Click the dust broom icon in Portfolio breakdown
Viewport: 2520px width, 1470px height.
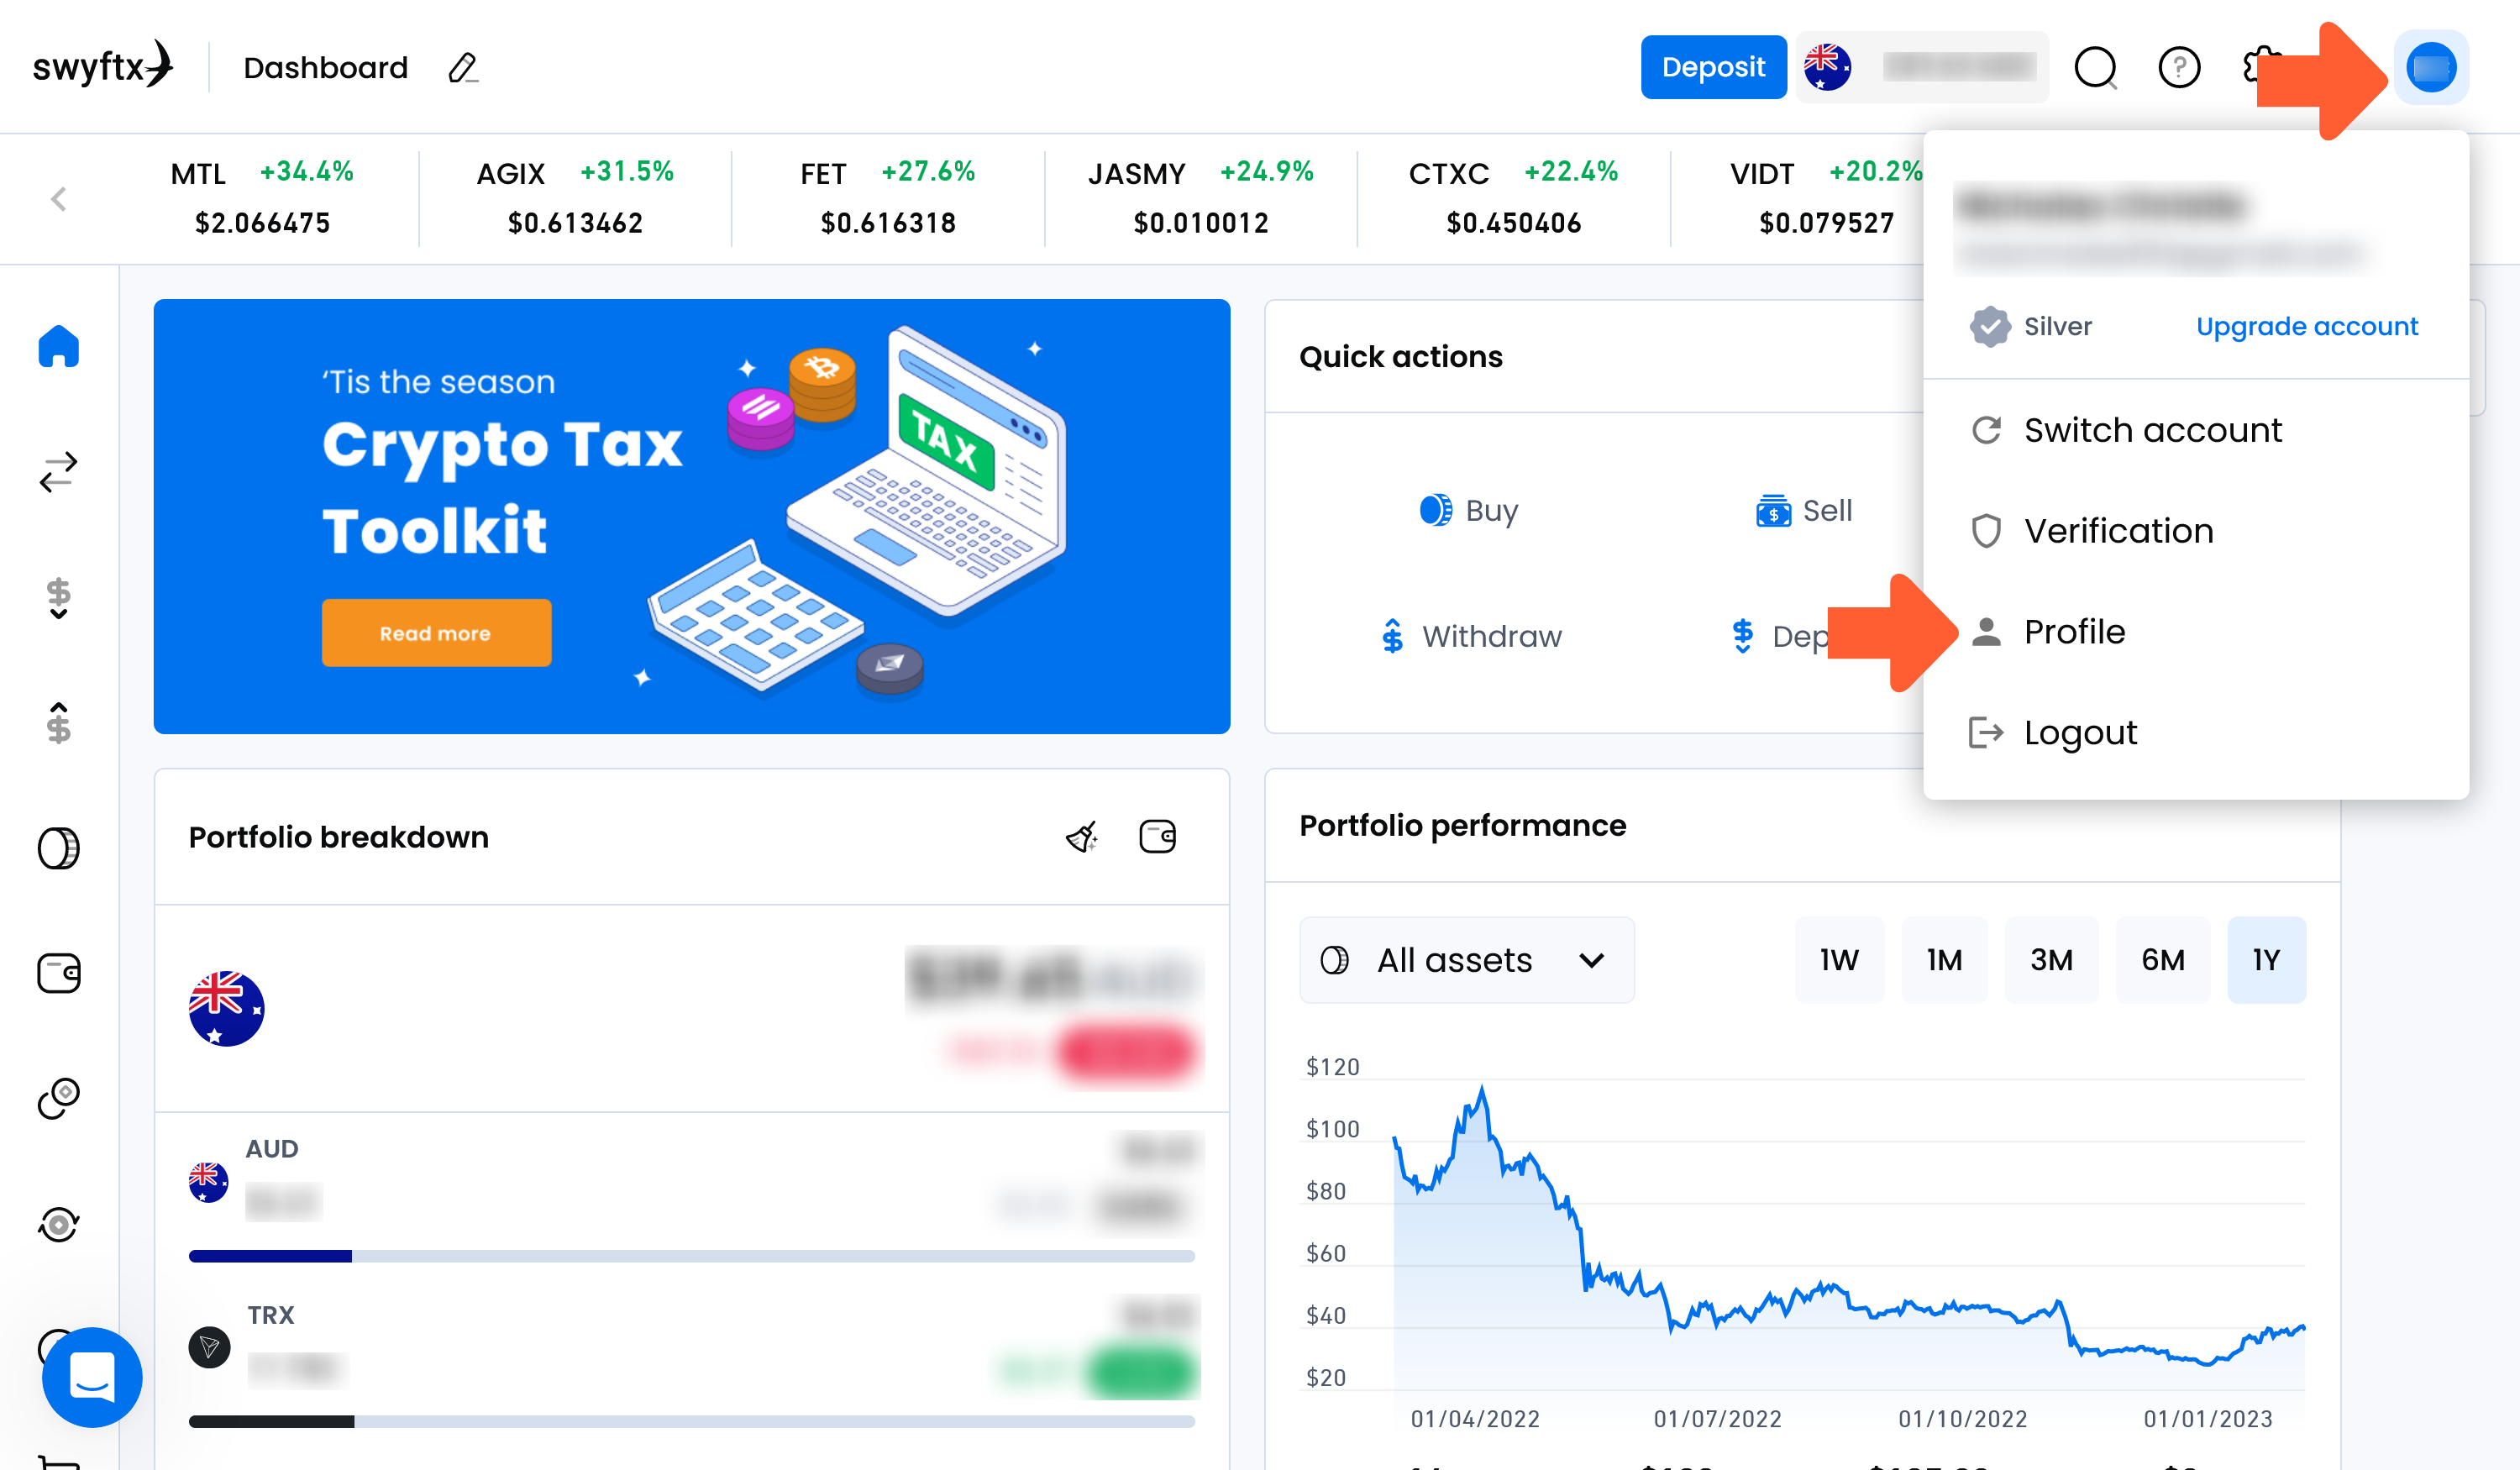pyautogui.click(x=1082, y=837)
